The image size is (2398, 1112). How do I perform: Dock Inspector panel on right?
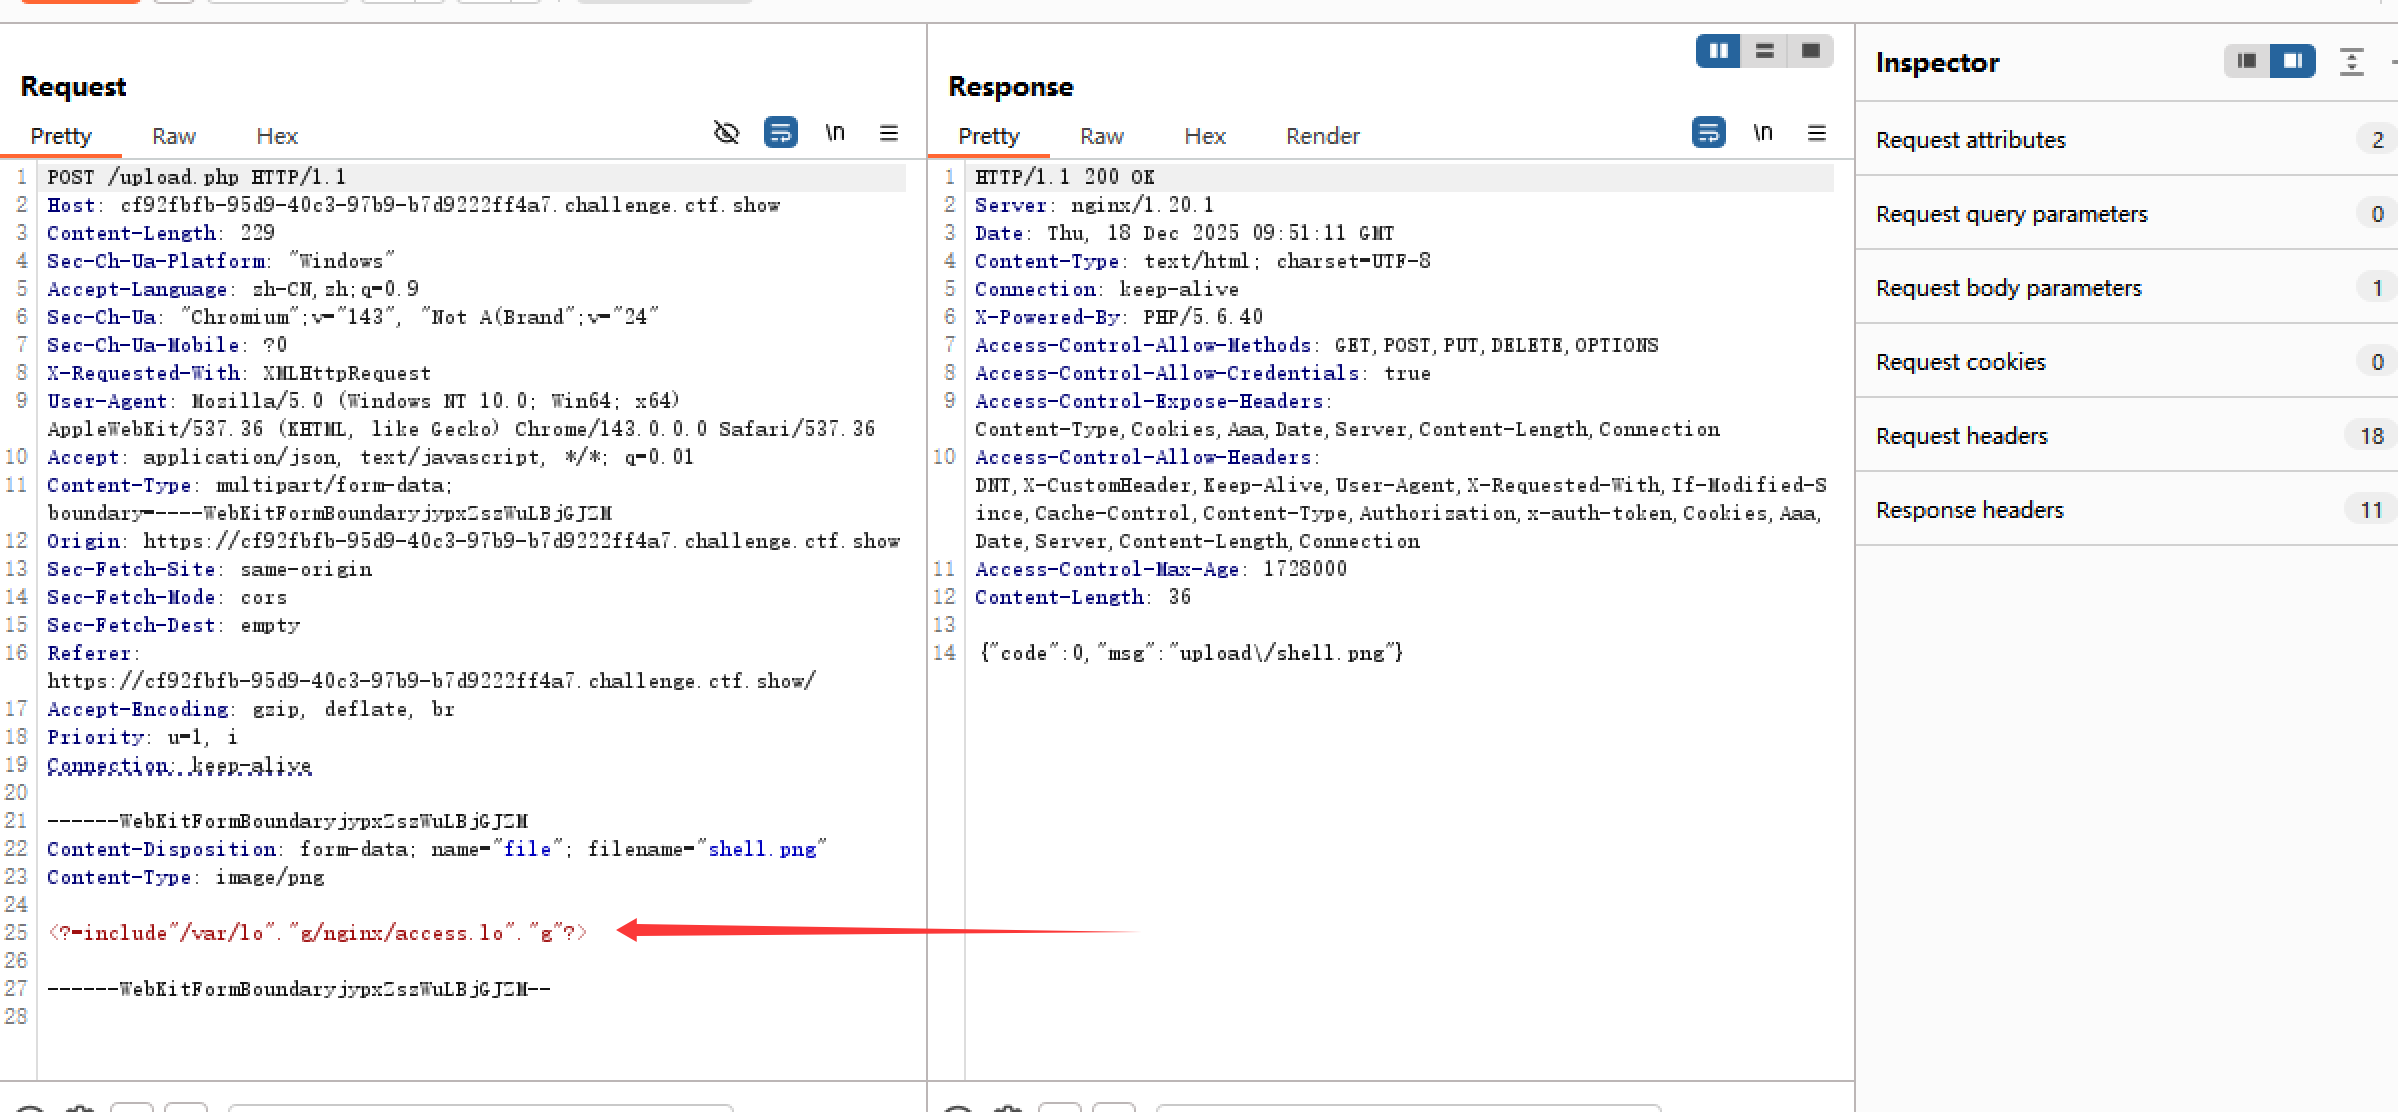(x=2292, y=61)
